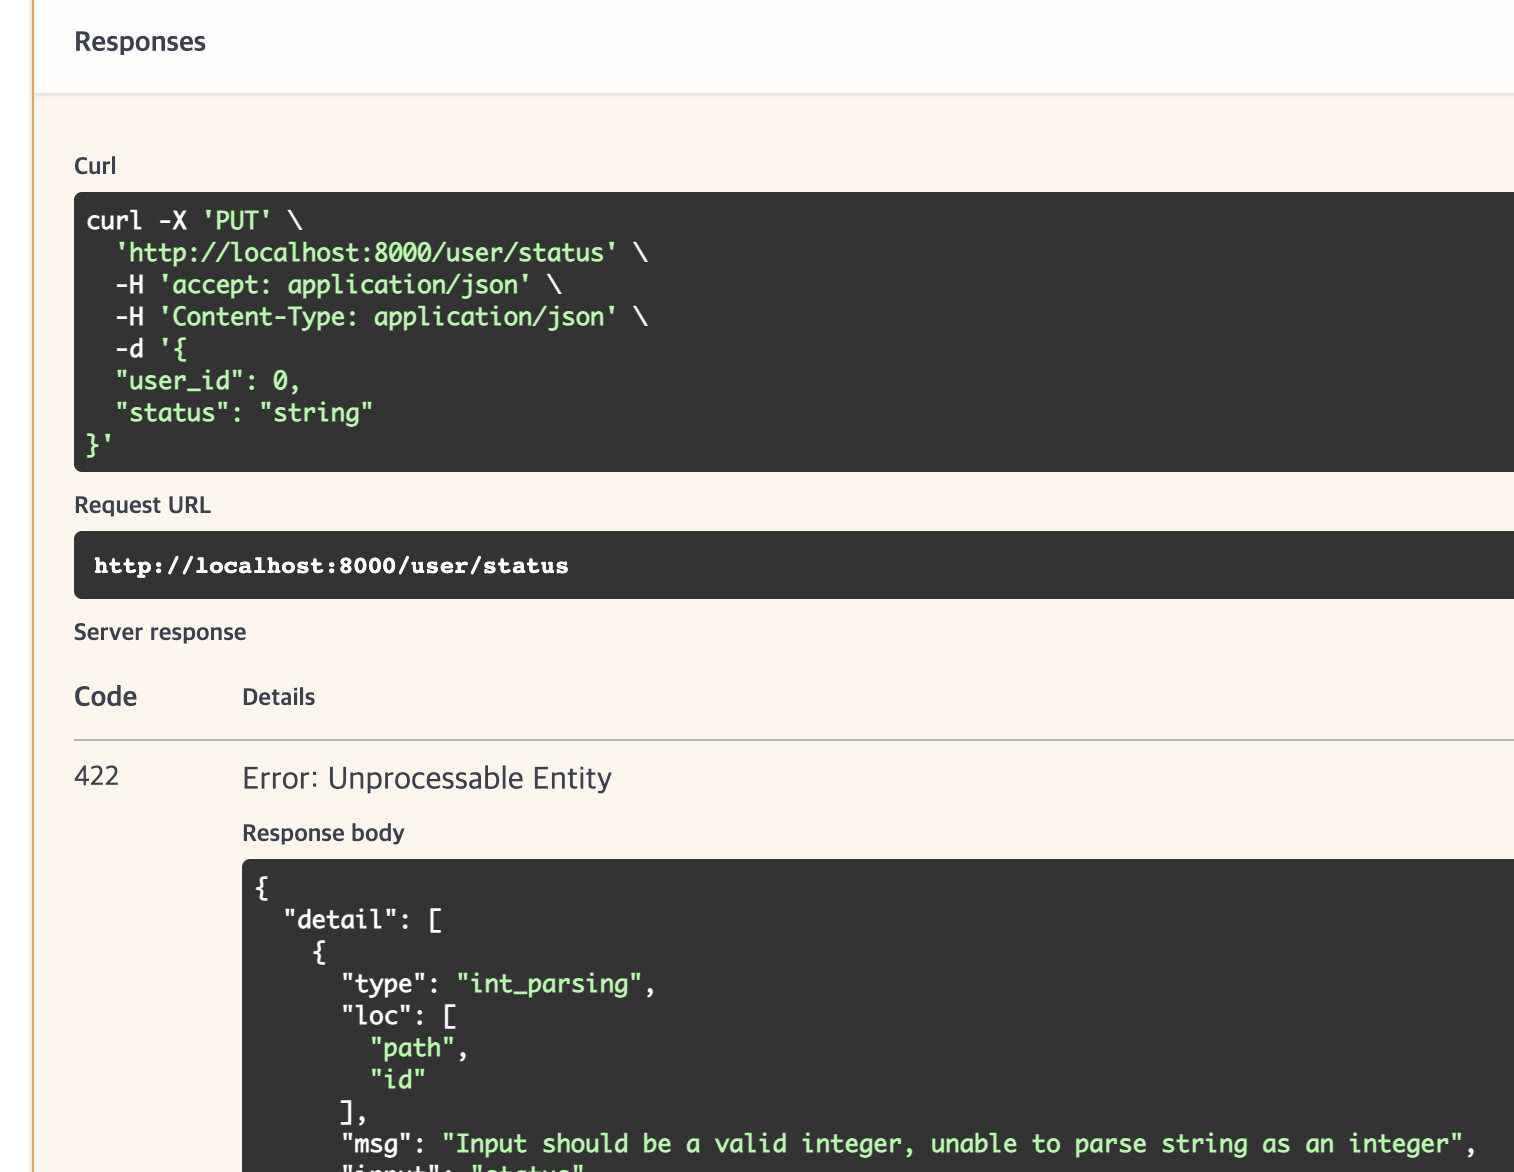Click the "loc": [ line in response
The height and width of the screenshot is (1172, 1514).
tap(399, 1015)
